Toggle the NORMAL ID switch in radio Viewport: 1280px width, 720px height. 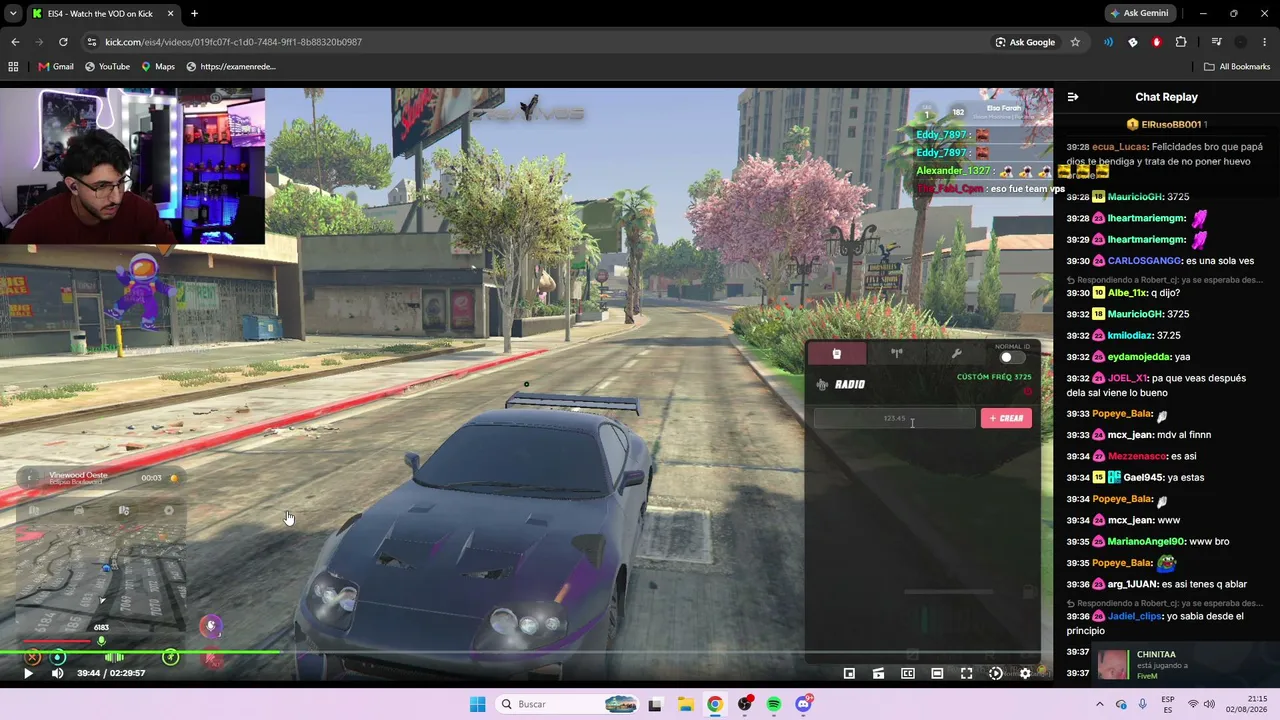[x=1012, y=358]
